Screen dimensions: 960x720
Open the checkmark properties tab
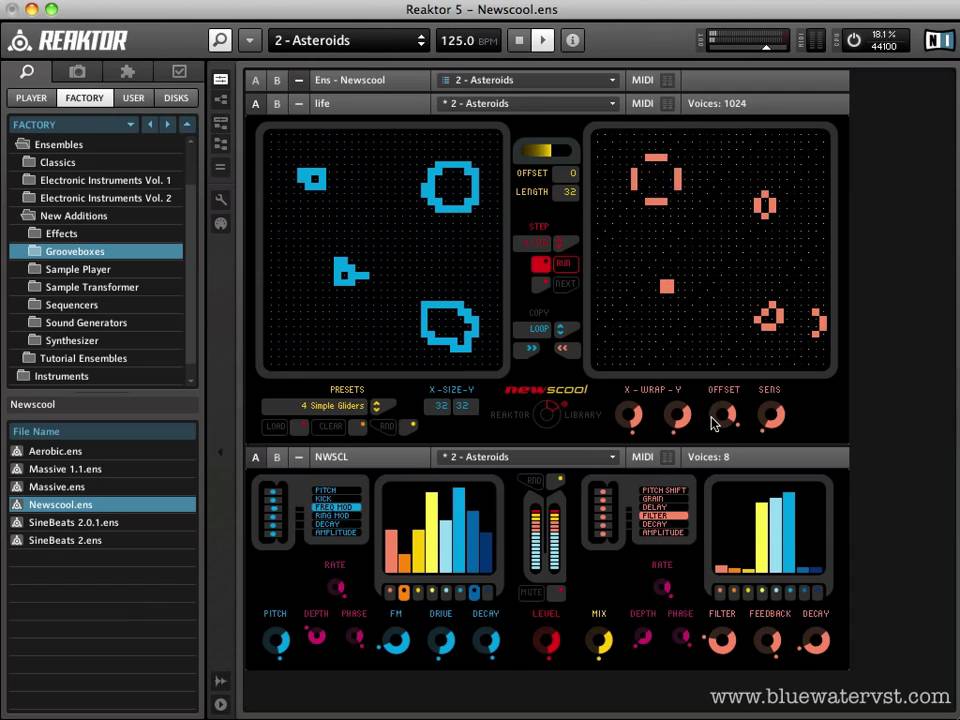[x=179, y=72]
